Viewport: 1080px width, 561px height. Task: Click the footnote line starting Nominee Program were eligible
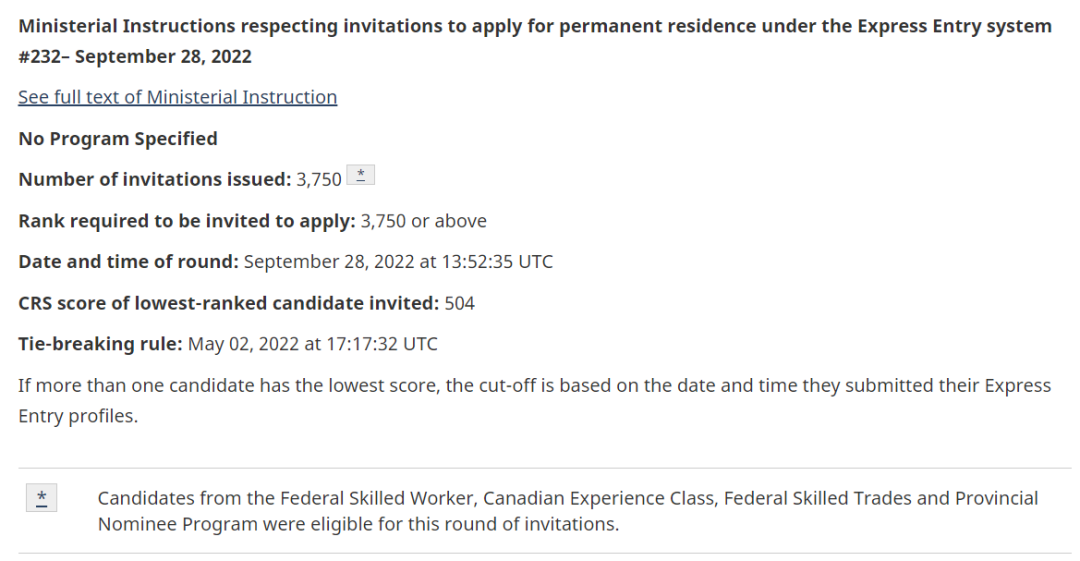point(358,524)
